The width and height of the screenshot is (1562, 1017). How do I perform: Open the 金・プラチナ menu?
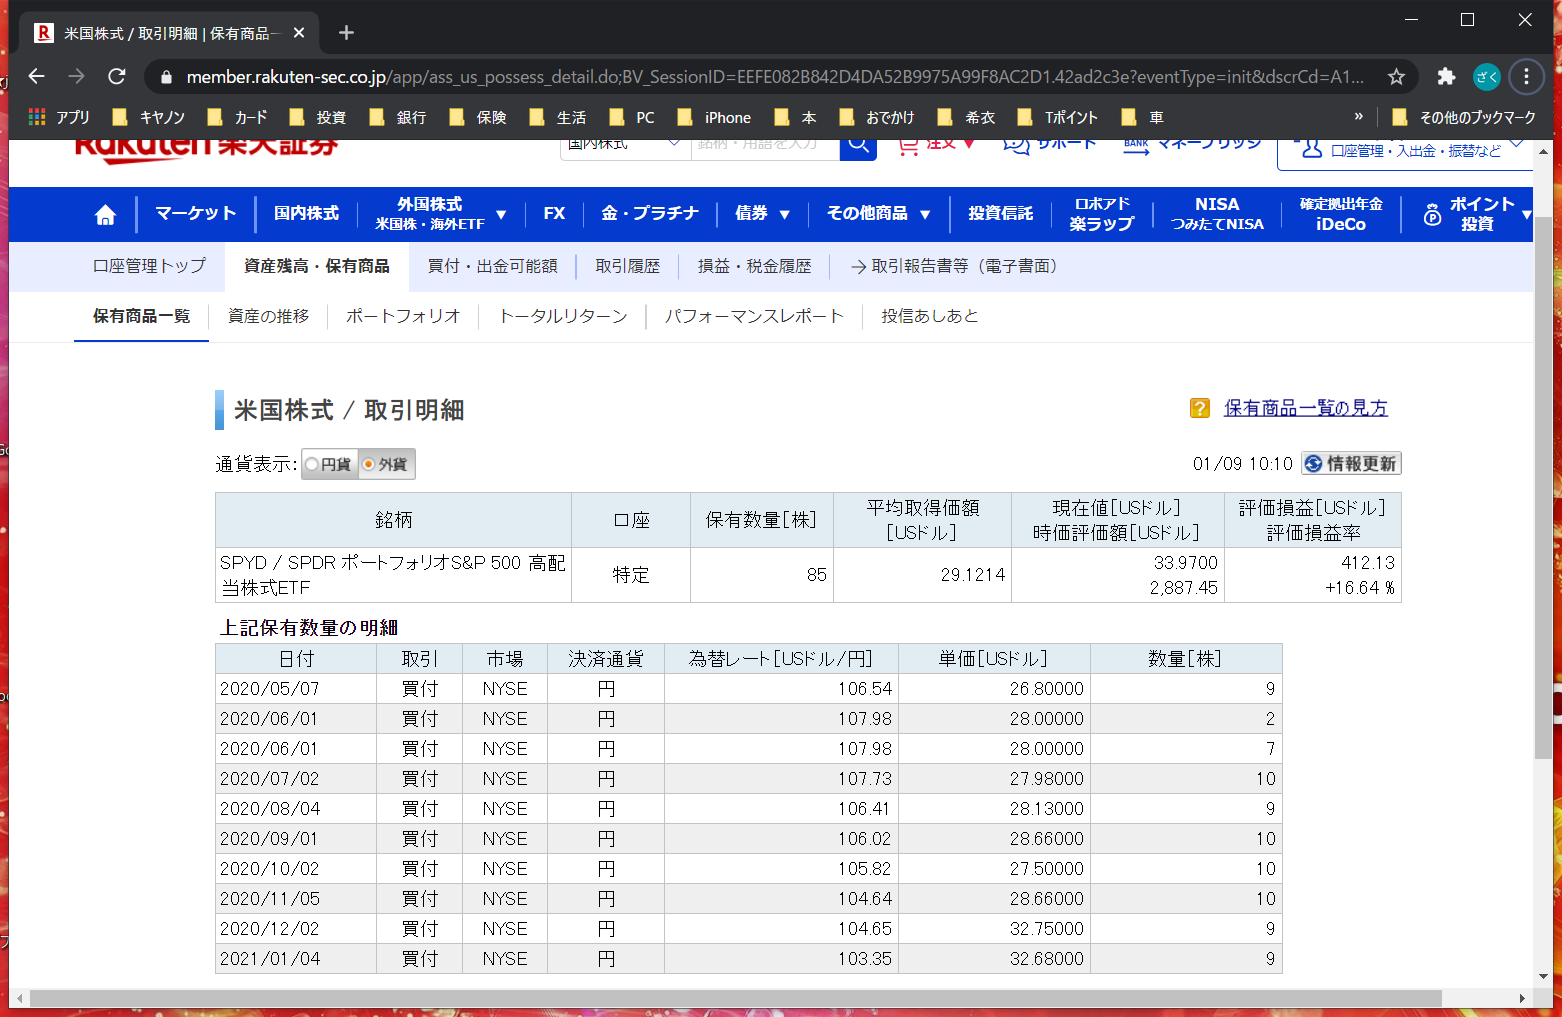click(x=650, y=214)
